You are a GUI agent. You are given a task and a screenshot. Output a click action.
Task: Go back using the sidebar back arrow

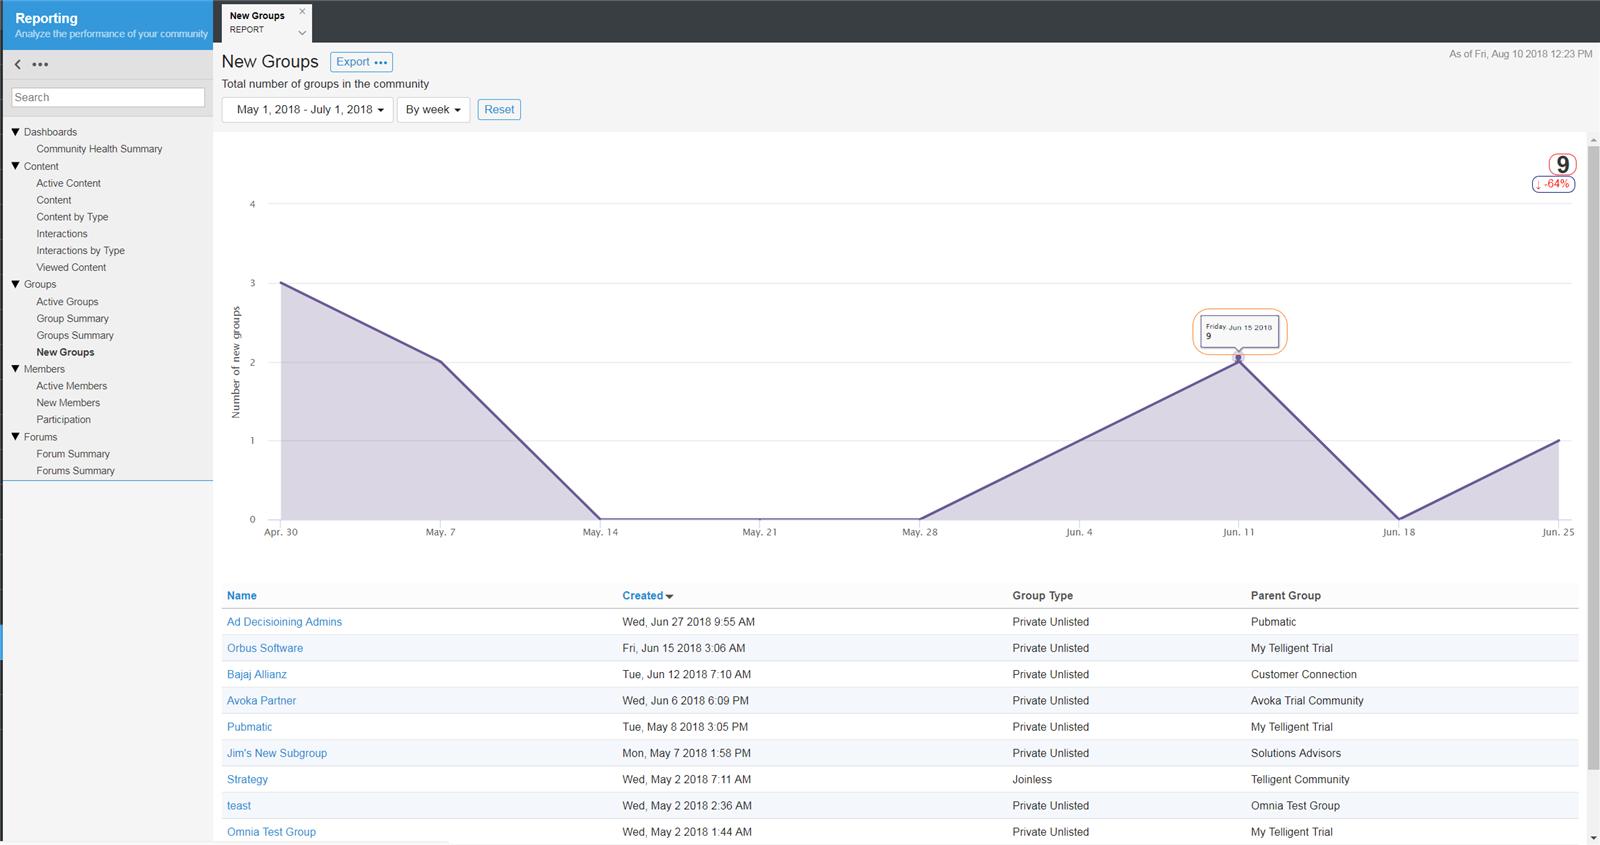coord(18,64)
